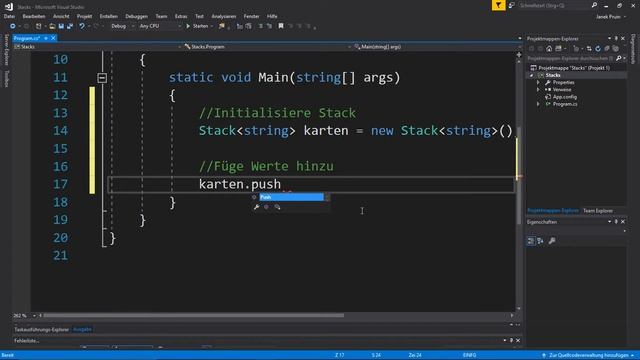This screenshot has width=640, height=360.
Task: Switch to the Team Explorer tab
Action: click(598, 211)
